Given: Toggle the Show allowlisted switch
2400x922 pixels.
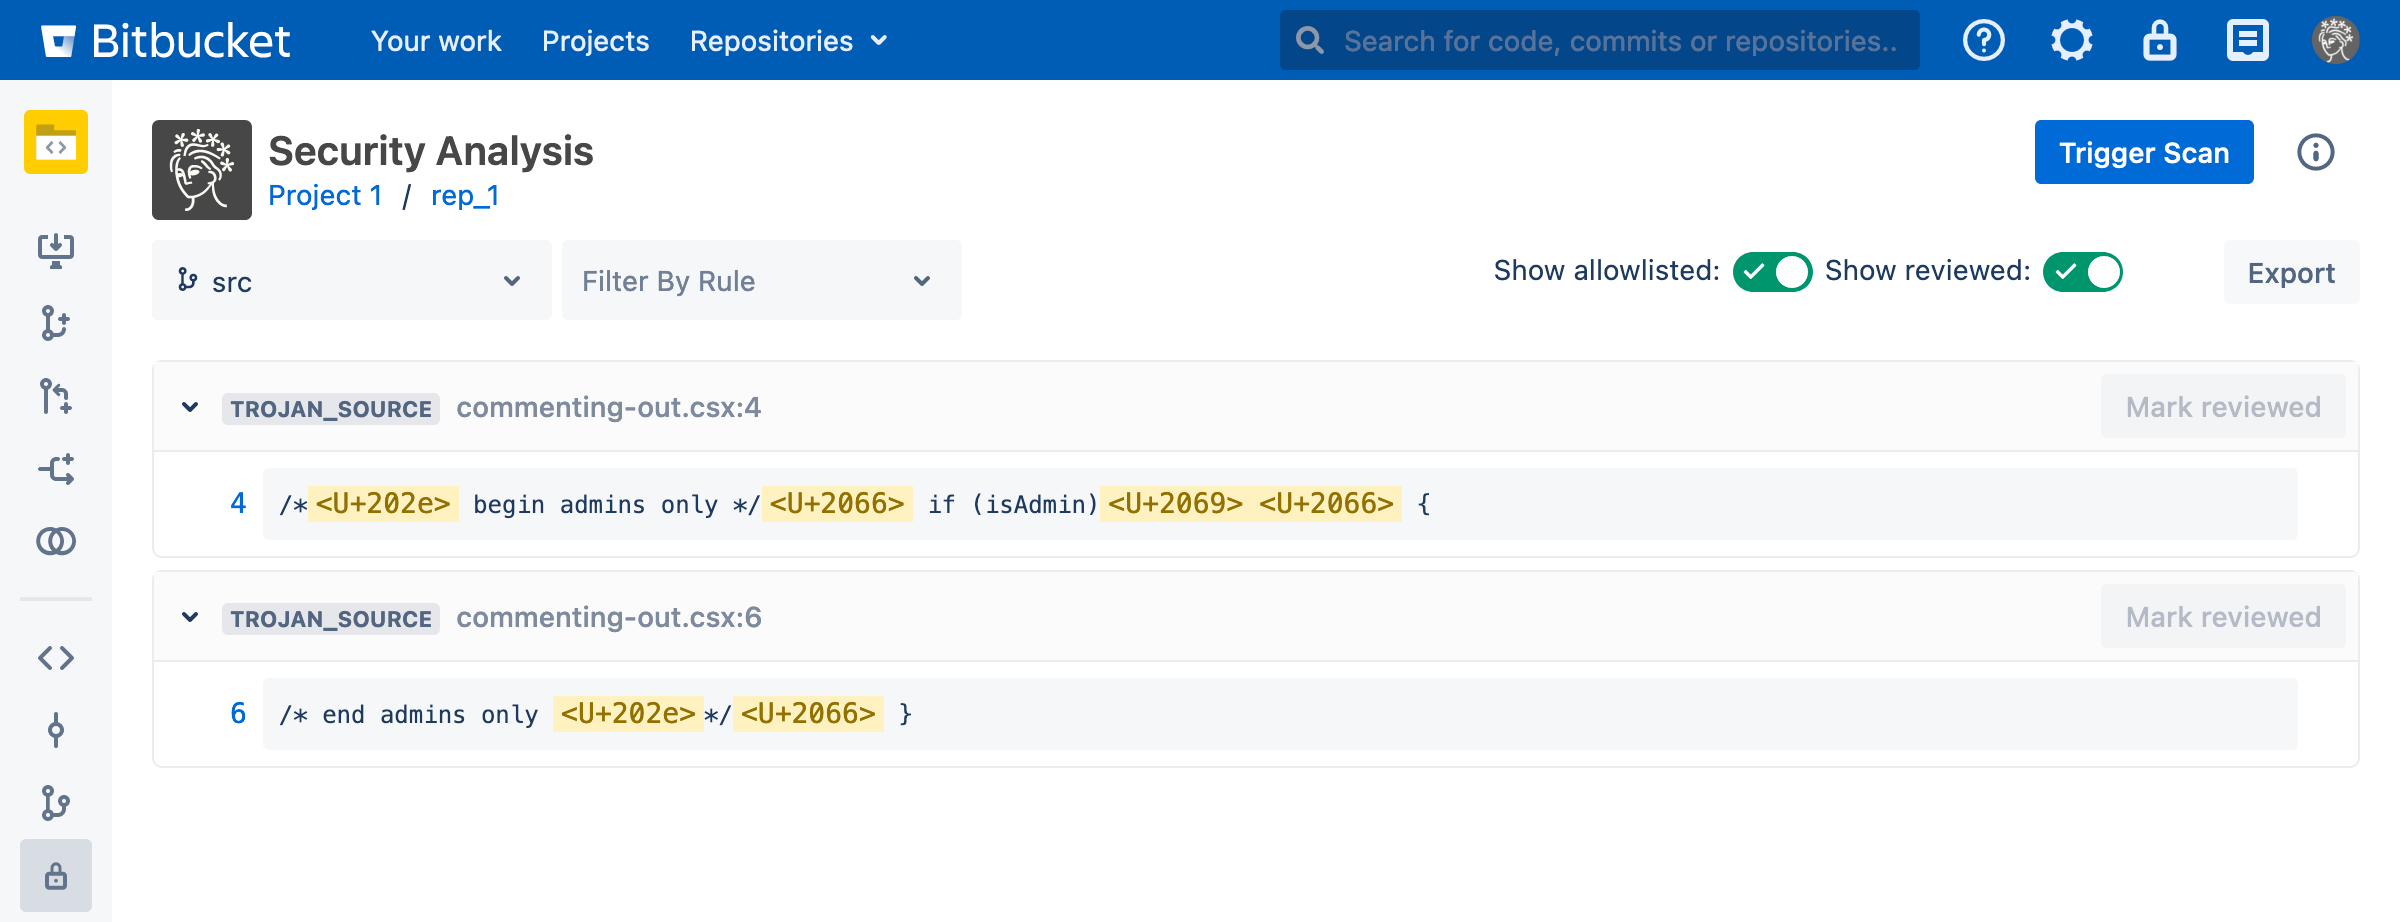Looking at the screenshot, I should (1772, 272).
